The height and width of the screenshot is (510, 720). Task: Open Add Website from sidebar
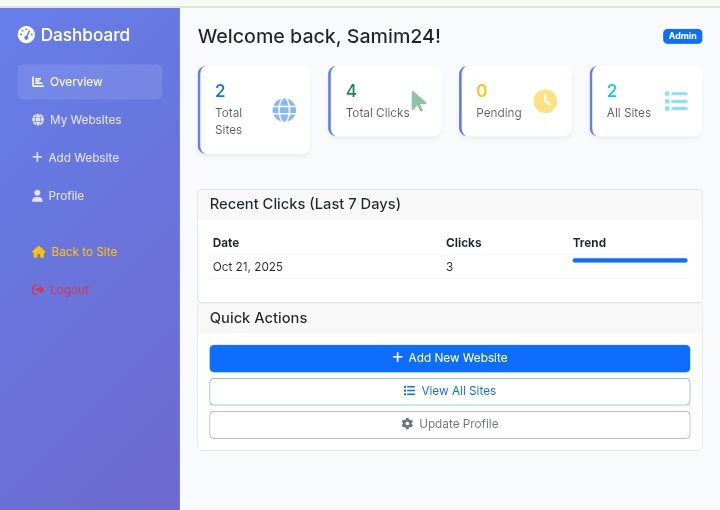(90, 157)
